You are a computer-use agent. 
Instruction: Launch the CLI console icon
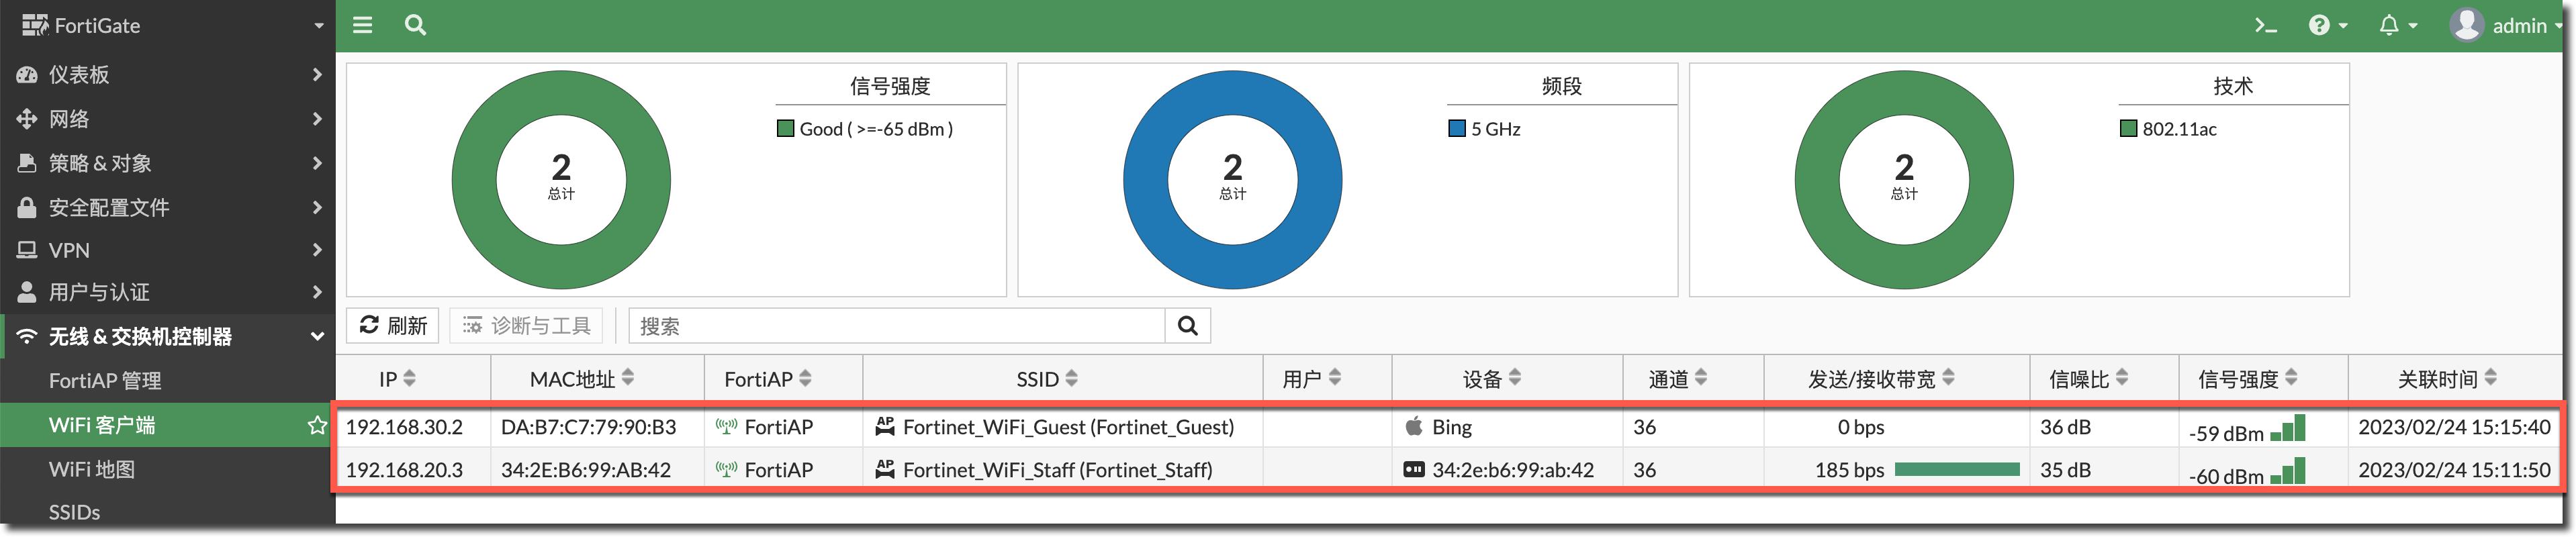point(2265,26)
